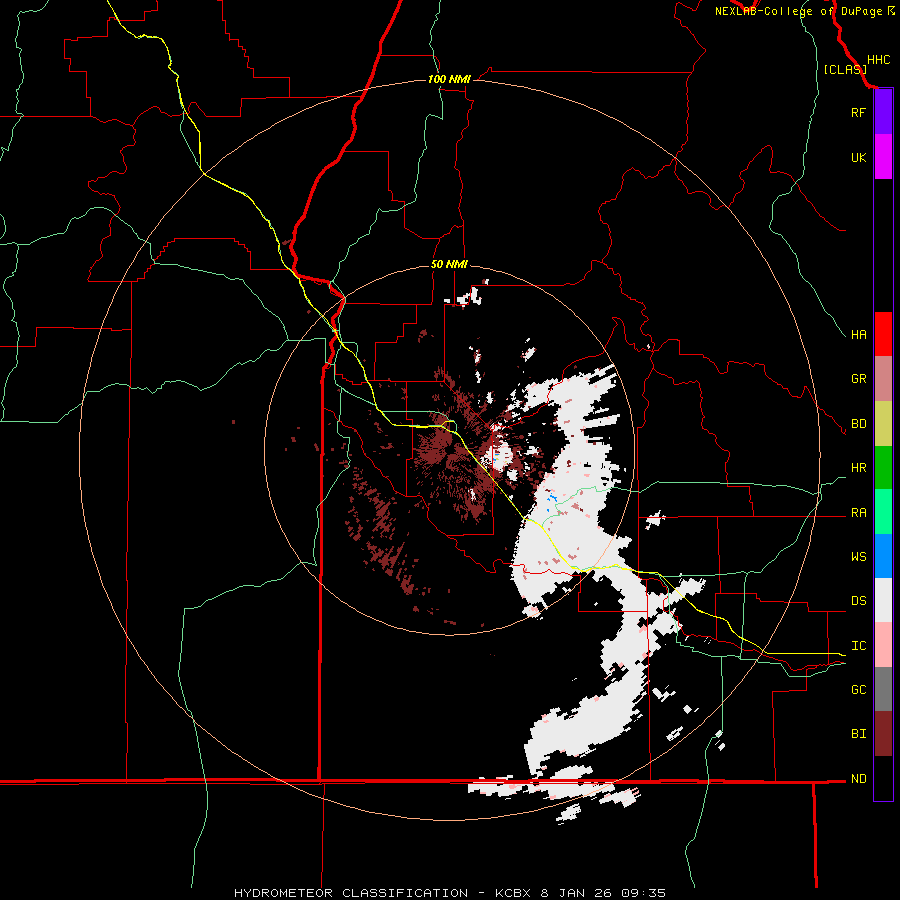The image size is (900, 900).
Task: Click the HA legend label
Action: 858,335
